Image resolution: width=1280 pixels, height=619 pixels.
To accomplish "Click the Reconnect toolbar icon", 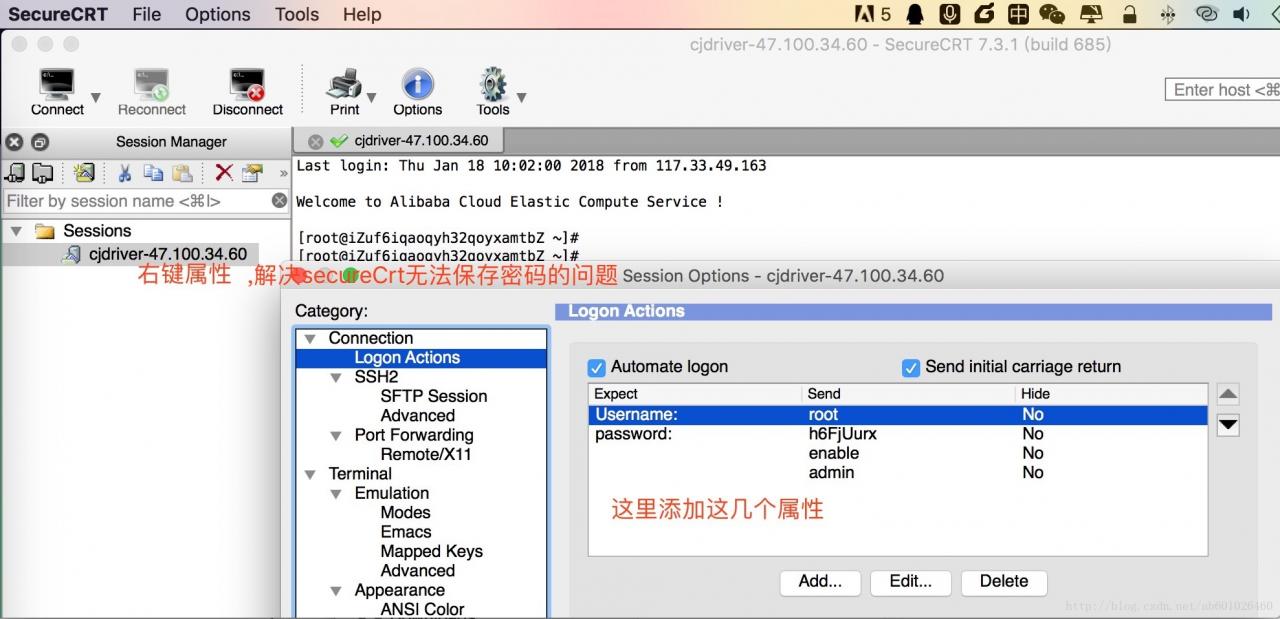I will [151, 84].
